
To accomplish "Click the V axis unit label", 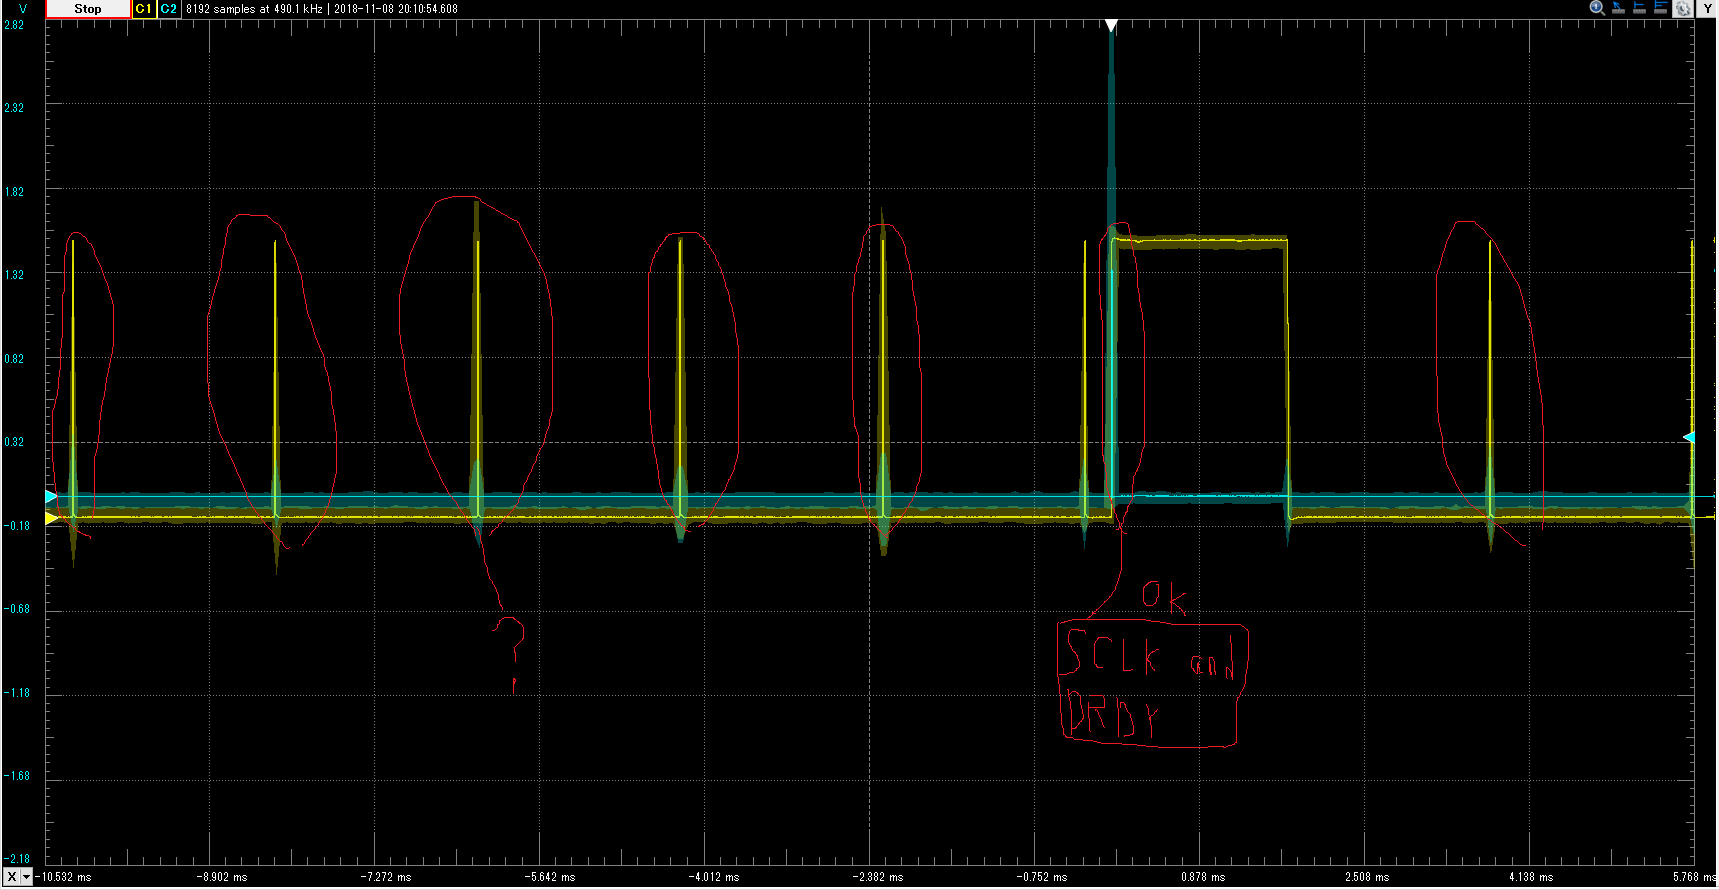I will pyautogui.click(x=23, y=9).
